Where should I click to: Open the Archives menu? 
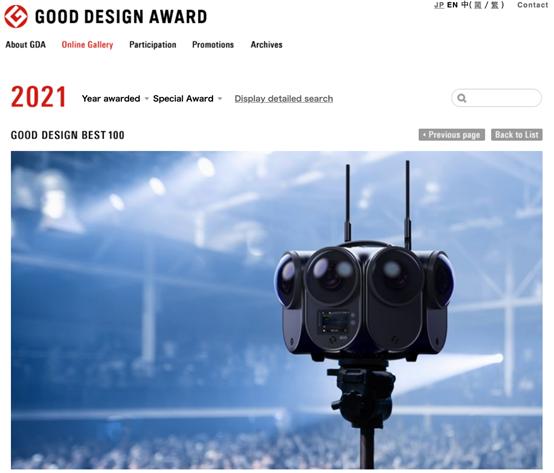266,45
